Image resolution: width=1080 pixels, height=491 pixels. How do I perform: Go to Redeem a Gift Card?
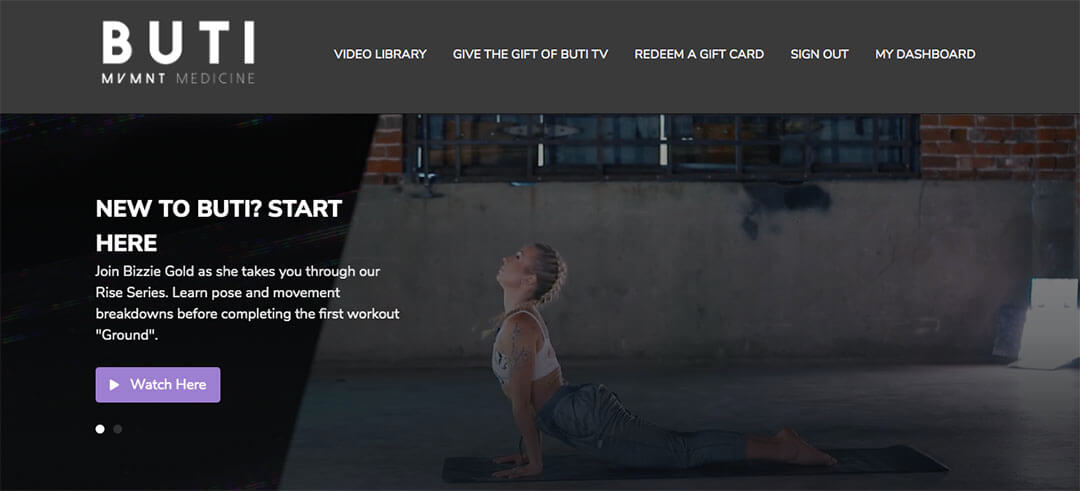coord(699,54)
